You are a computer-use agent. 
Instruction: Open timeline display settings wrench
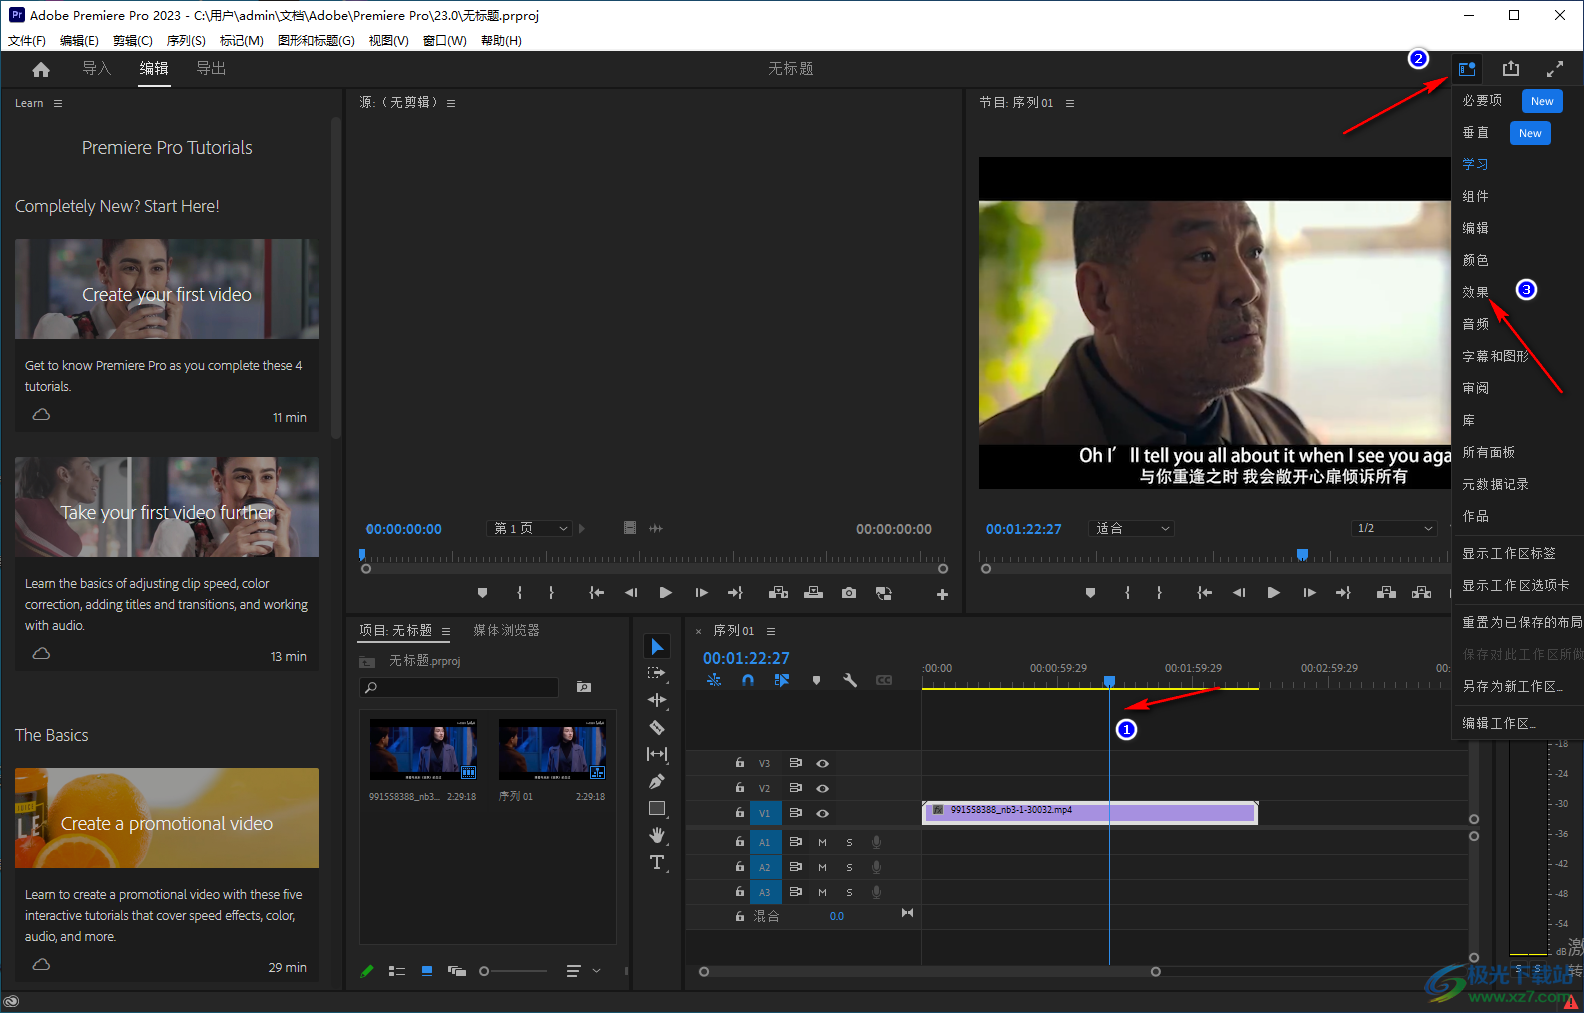click(x=850, y=680)
